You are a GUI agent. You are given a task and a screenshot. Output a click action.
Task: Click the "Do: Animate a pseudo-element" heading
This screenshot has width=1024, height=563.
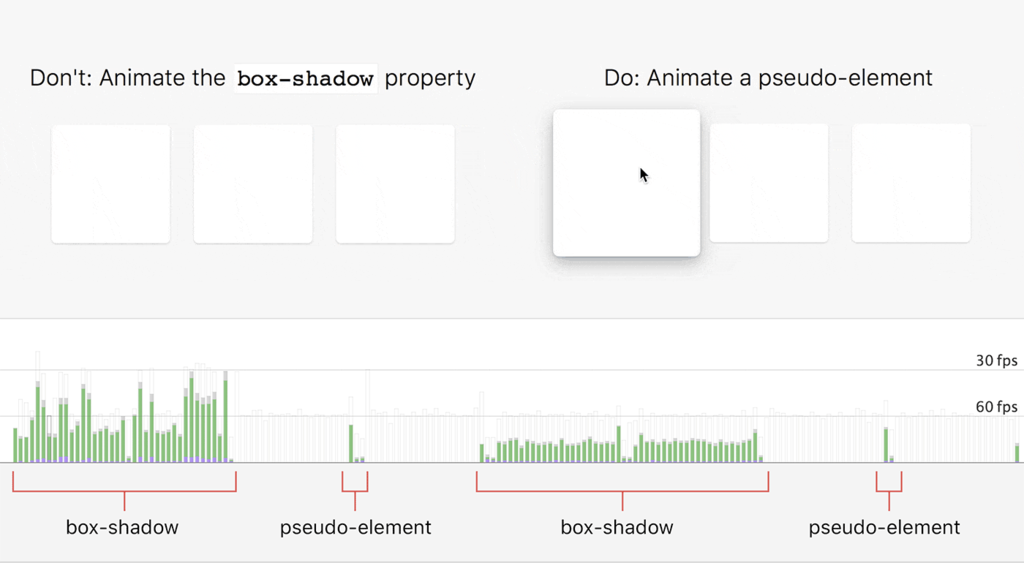point(768,78)
